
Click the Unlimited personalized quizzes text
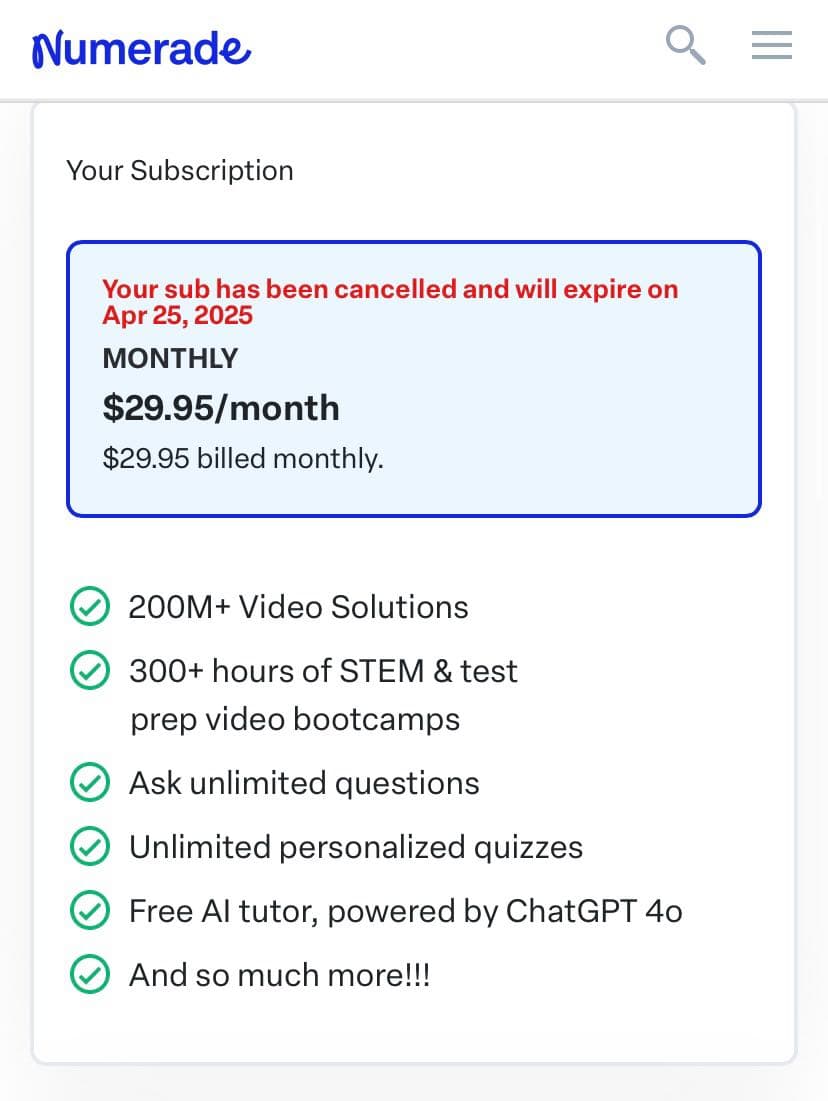click(x=356, y=847)
